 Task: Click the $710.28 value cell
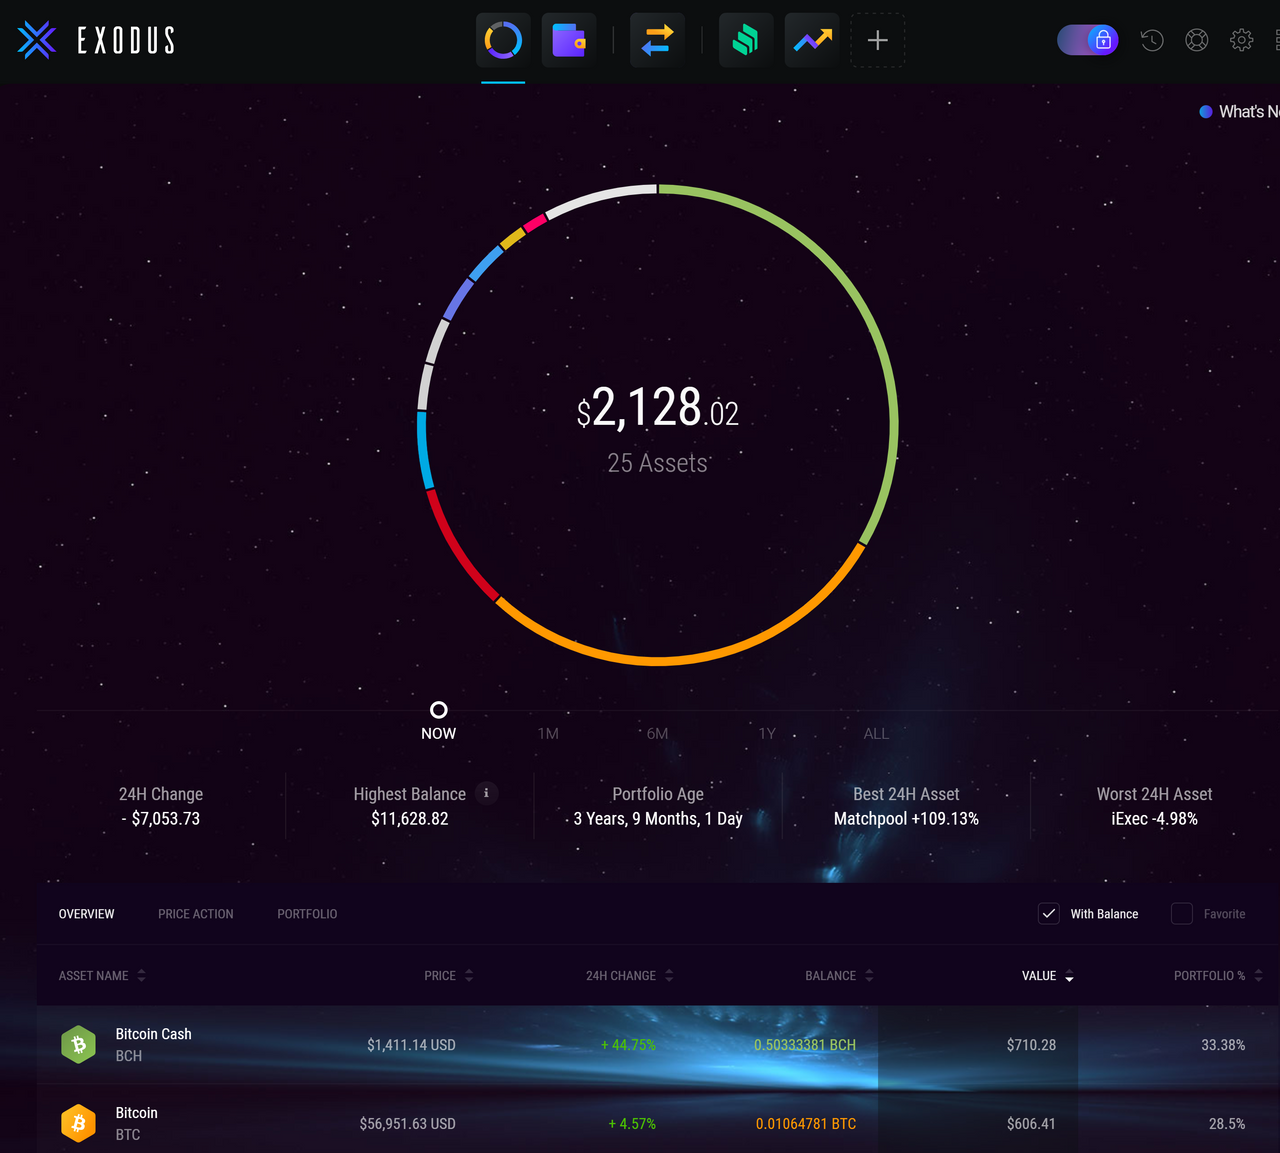coord(1031,1045)
